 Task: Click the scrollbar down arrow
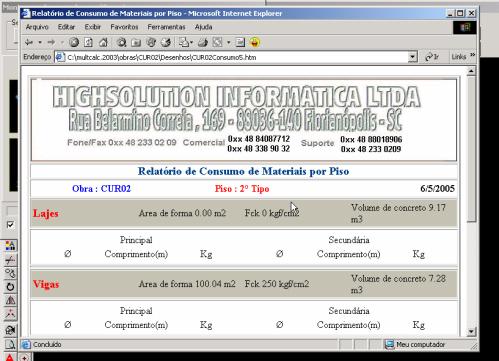click(471, 332)
